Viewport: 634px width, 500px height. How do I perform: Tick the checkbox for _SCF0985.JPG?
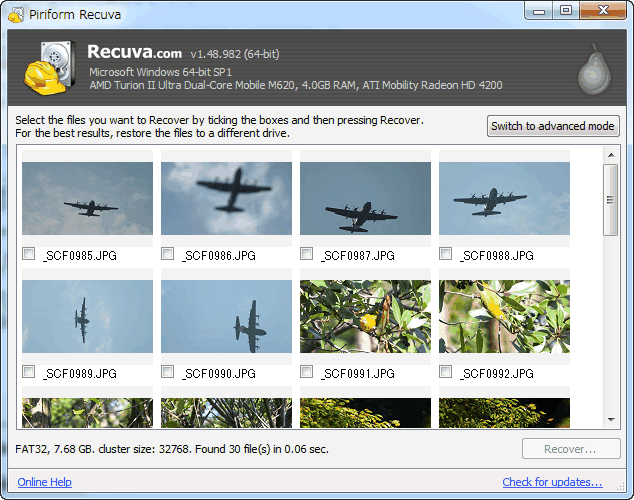point(28,254)
